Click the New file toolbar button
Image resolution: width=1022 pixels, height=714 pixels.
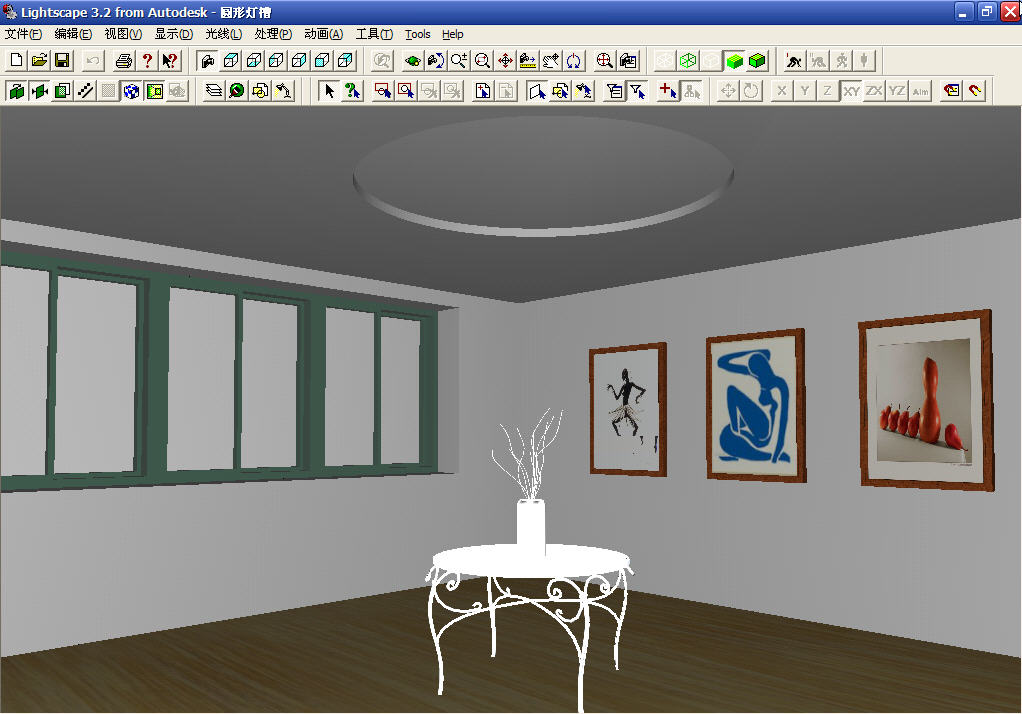pos(14,60)
